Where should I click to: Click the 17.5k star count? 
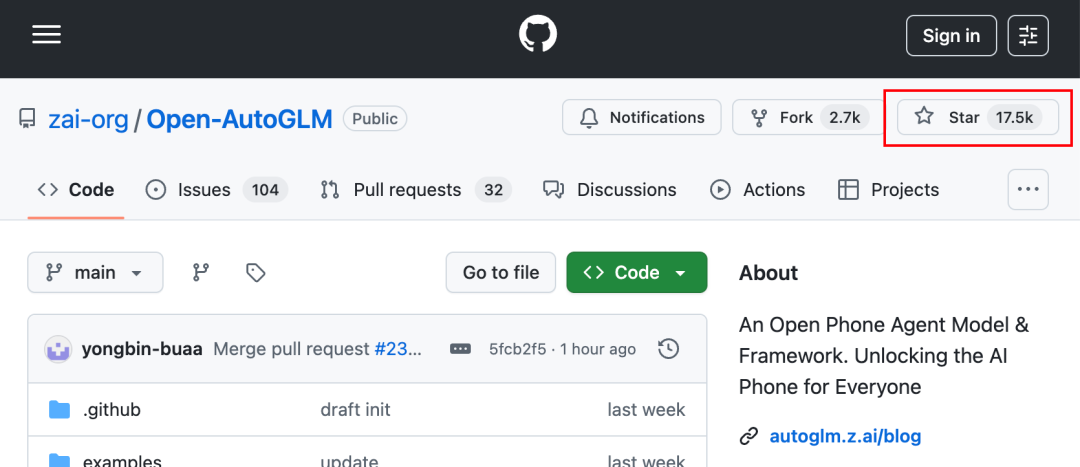[1015, 117]
